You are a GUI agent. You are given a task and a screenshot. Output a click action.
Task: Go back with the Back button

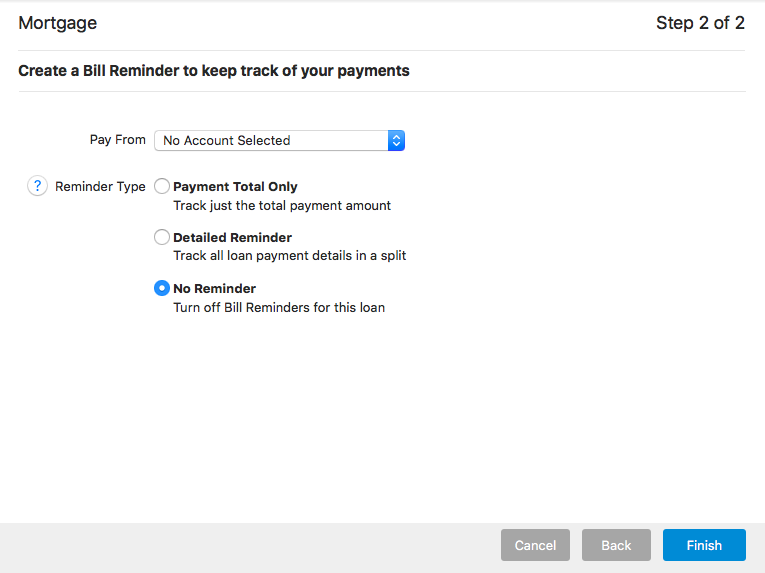[616, 545]
